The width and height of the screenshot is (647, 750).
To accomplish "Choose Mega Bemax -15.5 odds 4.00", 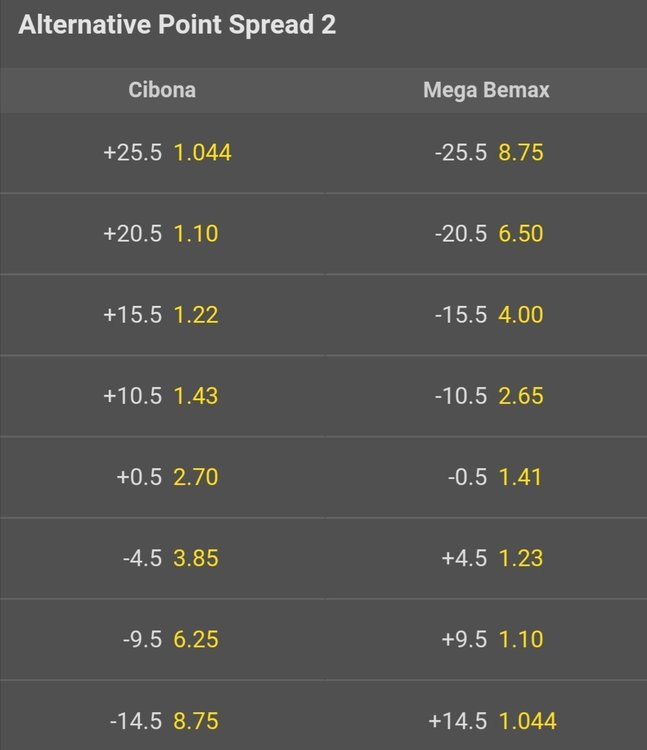I will coord(485,315).
